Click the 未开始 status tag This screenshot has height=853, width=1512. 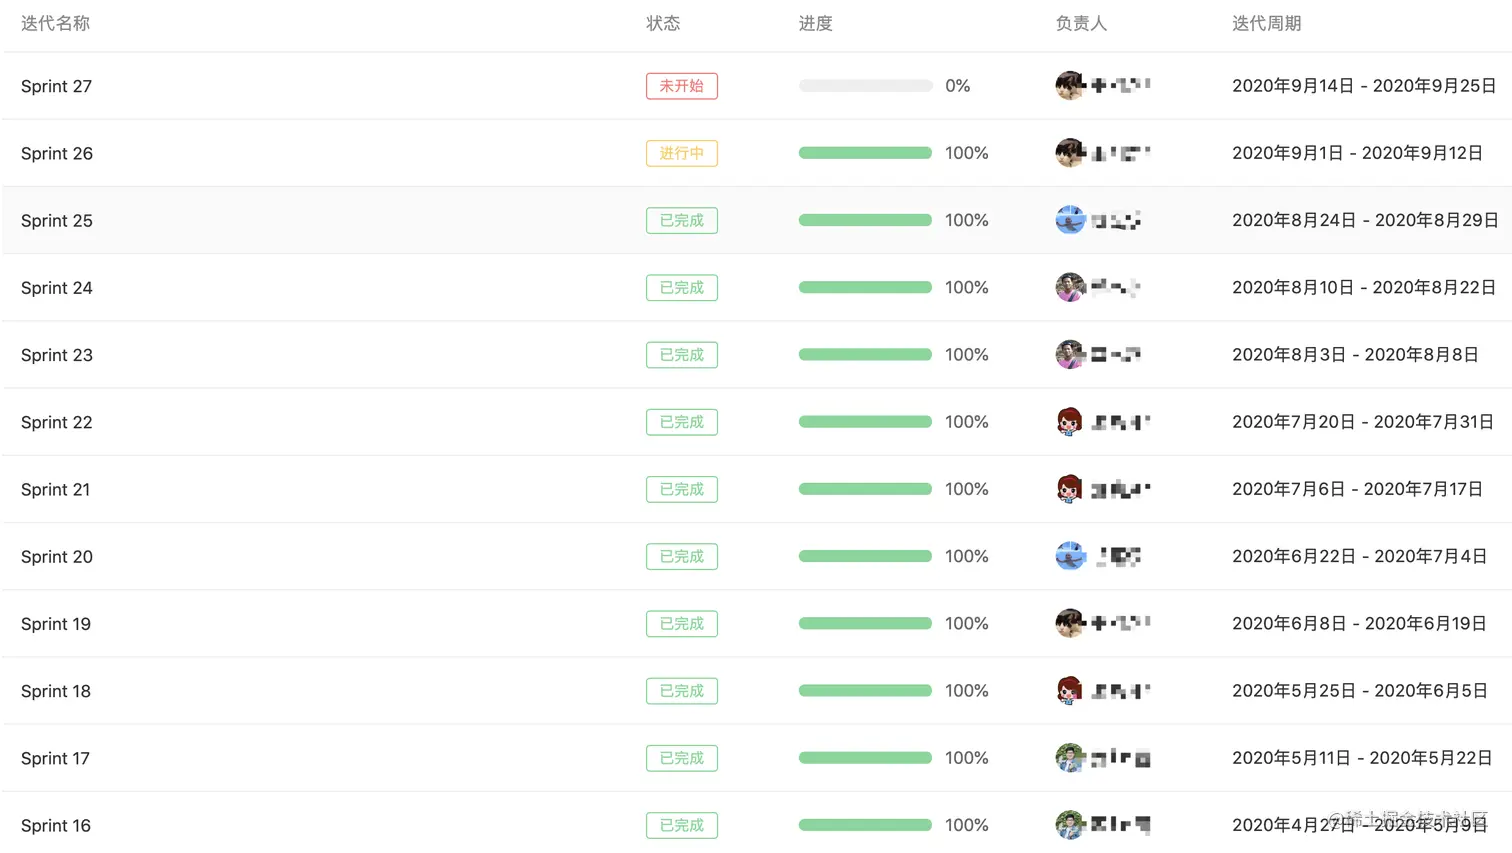[x=681, y=86]
